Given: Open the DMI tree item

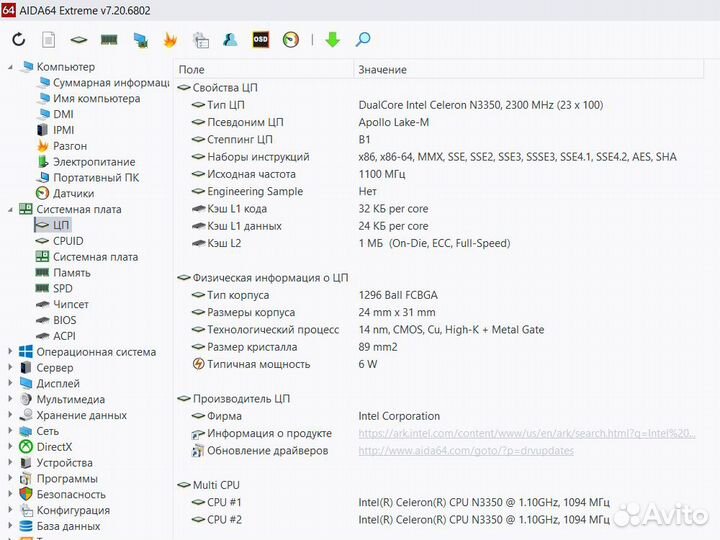Looking at the screenshot, I should [x=55, y=114].
